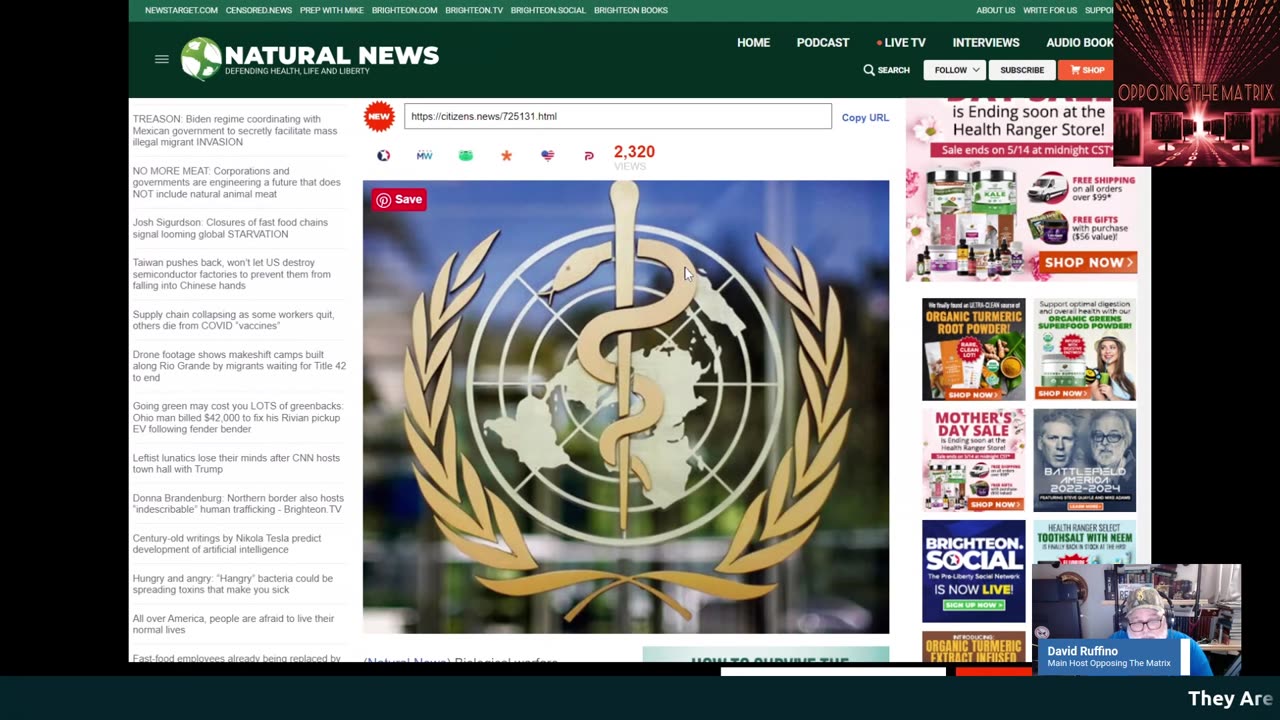The width and height of the screenshot is (1280, 720).
Task: Open Hungry and angry bacteria headline
Action: tap(233, 584)
